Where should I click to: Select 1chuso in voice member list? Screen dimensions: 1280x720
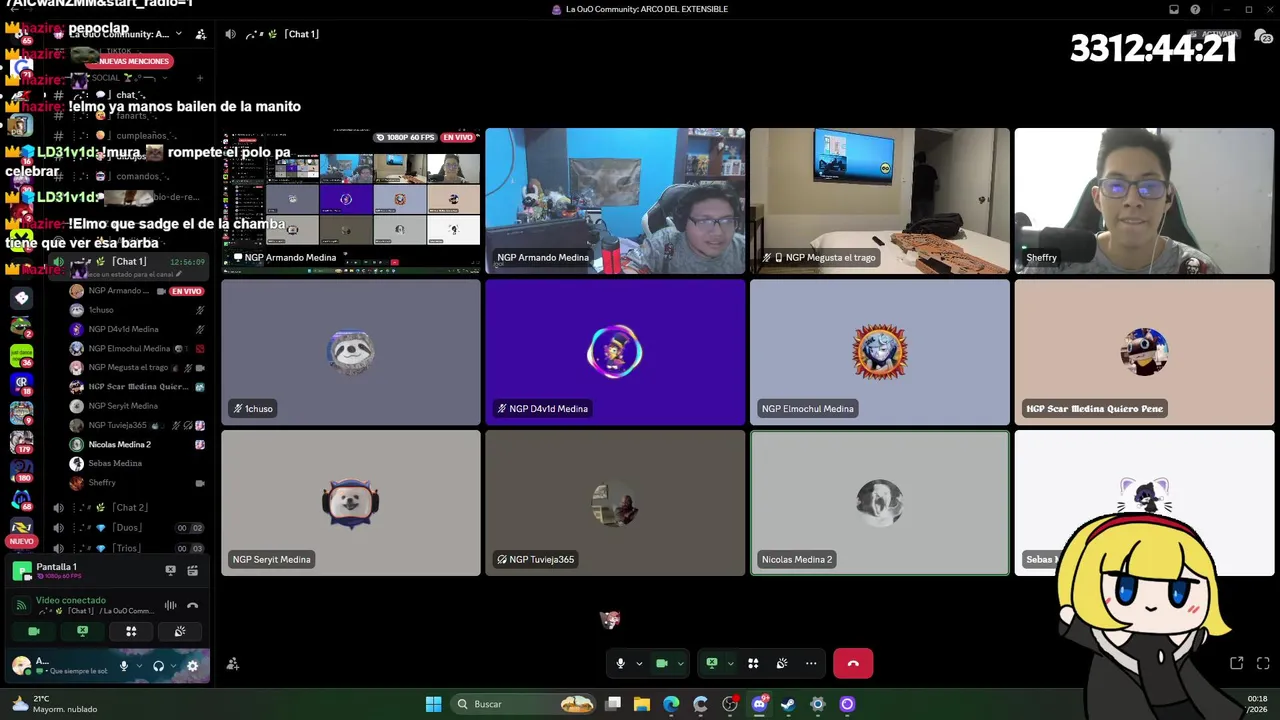[136, 310]
